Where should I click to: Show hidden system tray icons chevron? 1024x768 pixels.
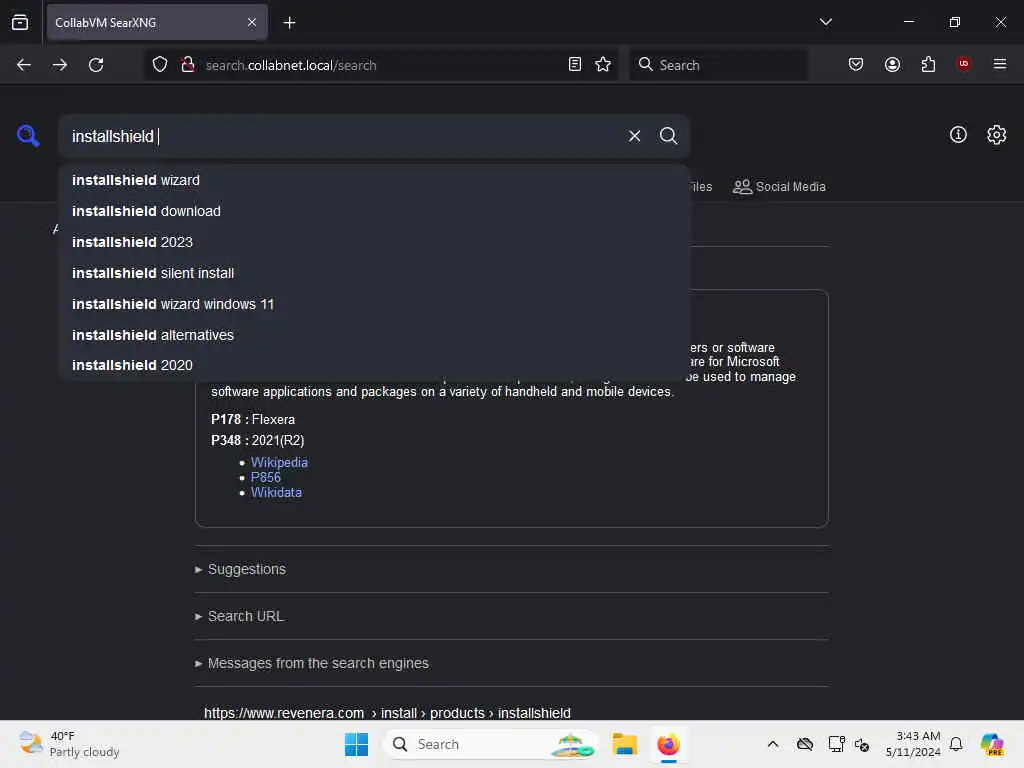(x=773, y=744)
